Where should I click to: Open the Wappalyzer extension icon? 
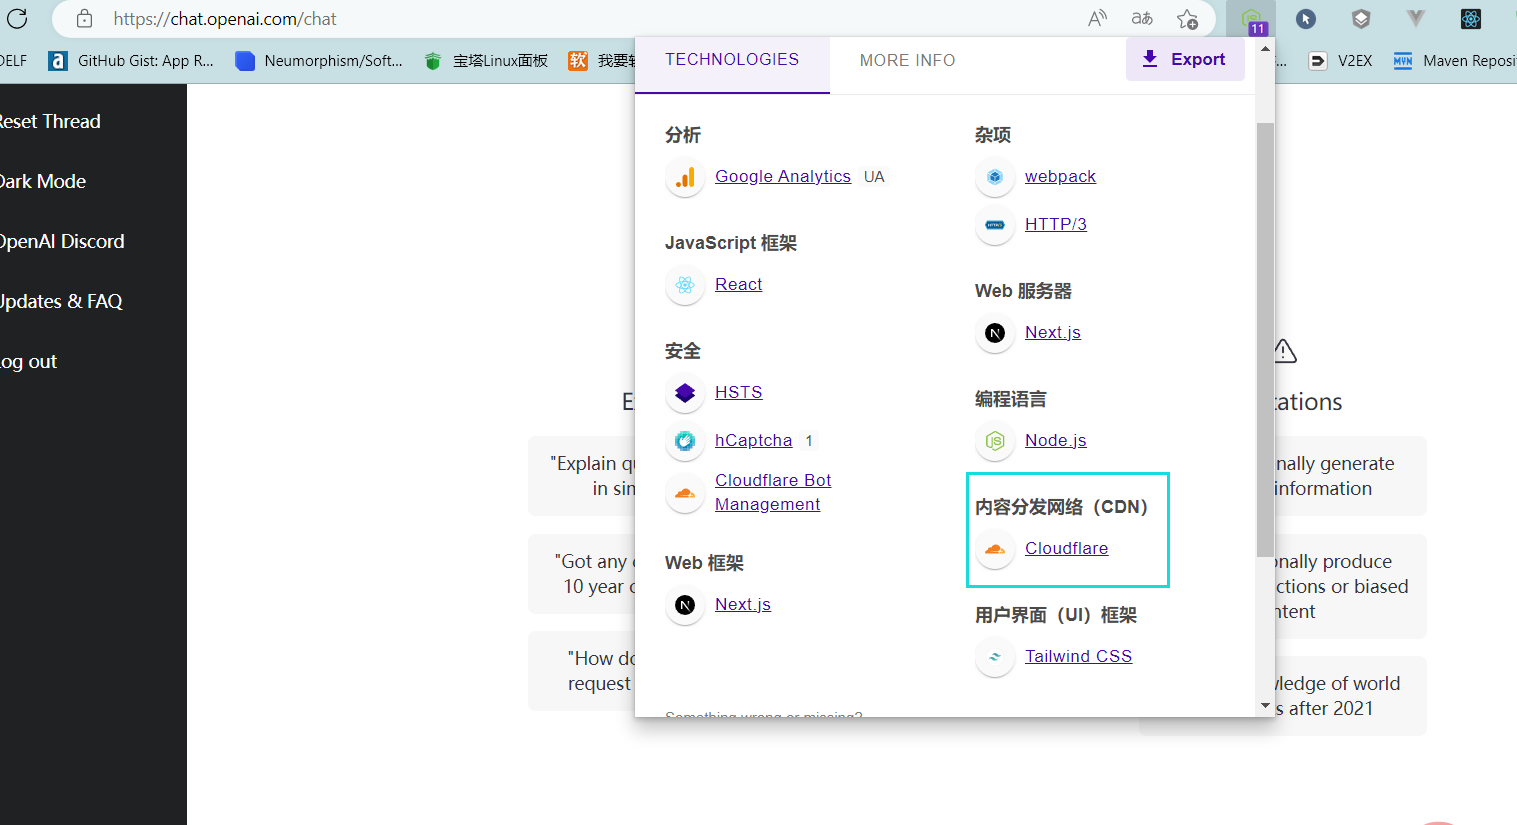click(1251, 19)
